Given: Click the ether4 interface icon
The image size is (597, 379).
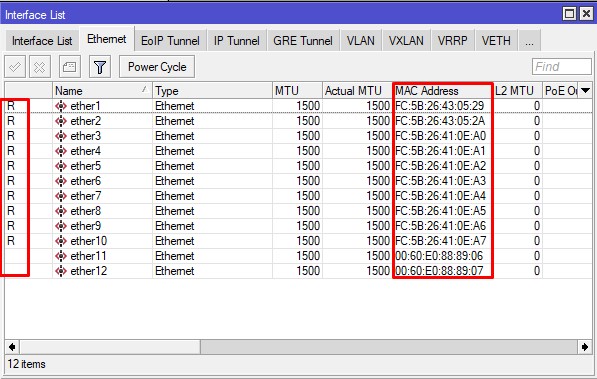Looking at the screenshot, I should pos(61,151).
